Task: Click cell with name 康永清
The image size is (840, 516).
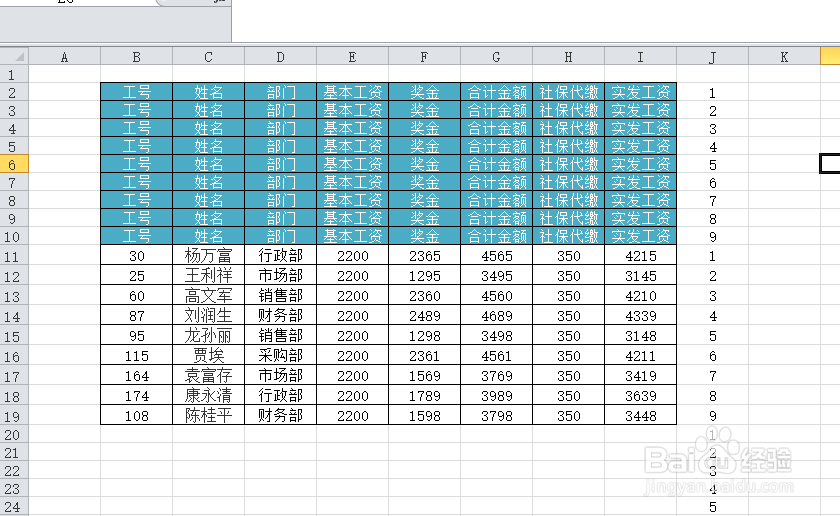Action: point(208,395)
